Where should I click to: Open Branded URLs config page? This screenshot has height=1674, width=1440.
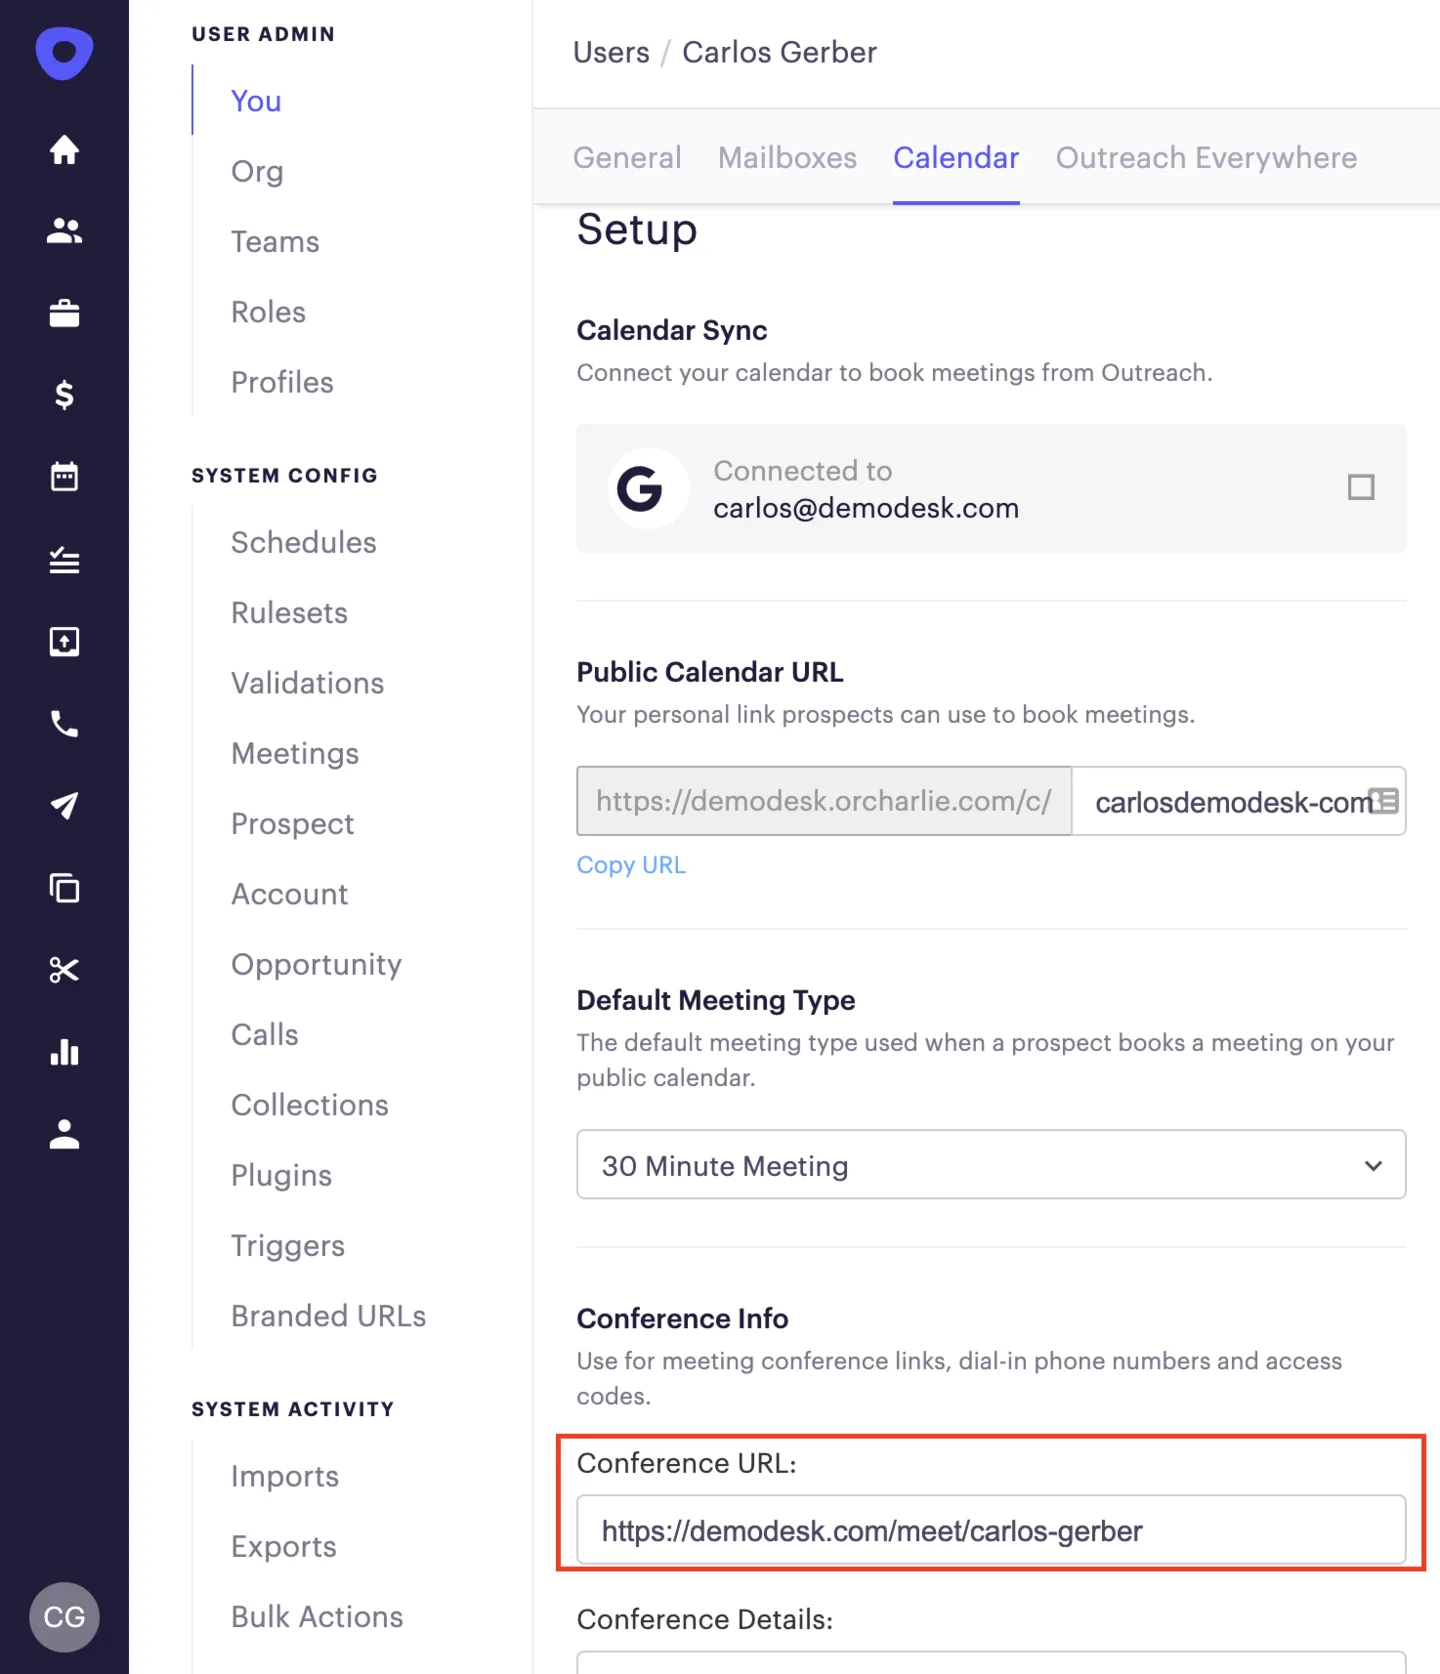[x=328, y=1316]
